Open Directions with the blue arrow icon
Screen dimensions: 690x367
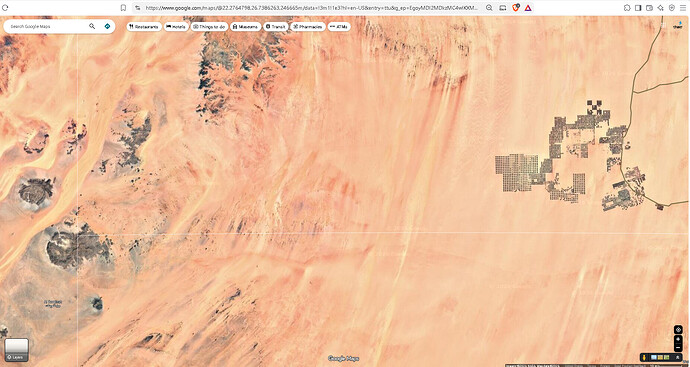pos(107,26)
